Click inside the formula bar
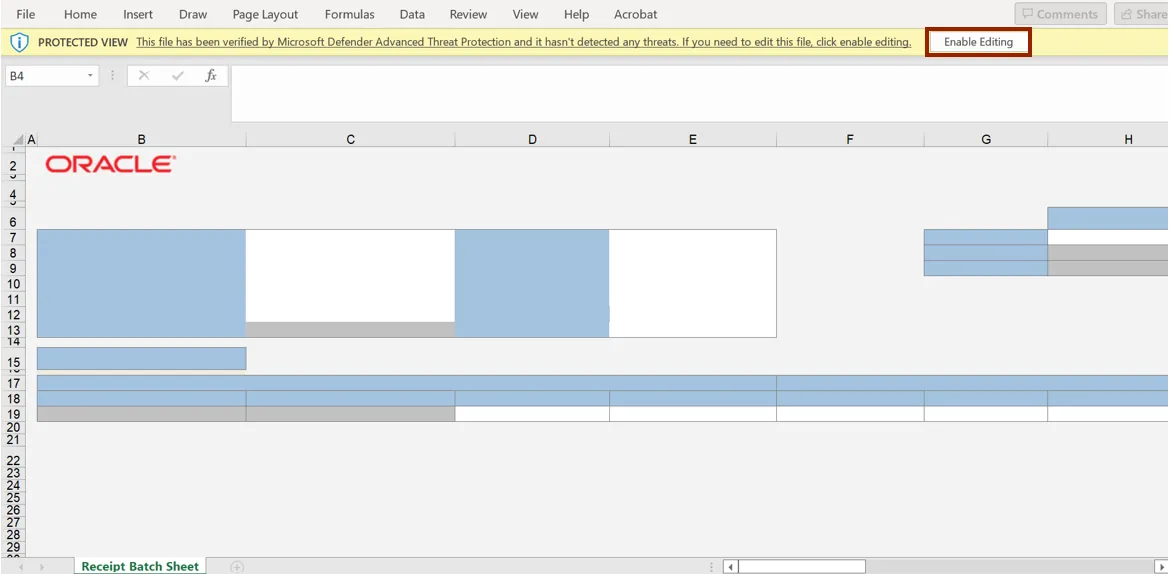The image size is (1171, 574). click(x=701, y=93)
